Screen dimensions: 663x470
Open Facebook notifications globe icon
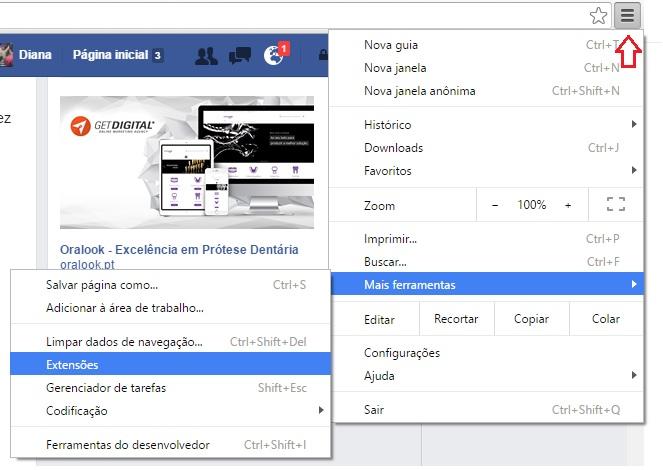click(274, 56)
